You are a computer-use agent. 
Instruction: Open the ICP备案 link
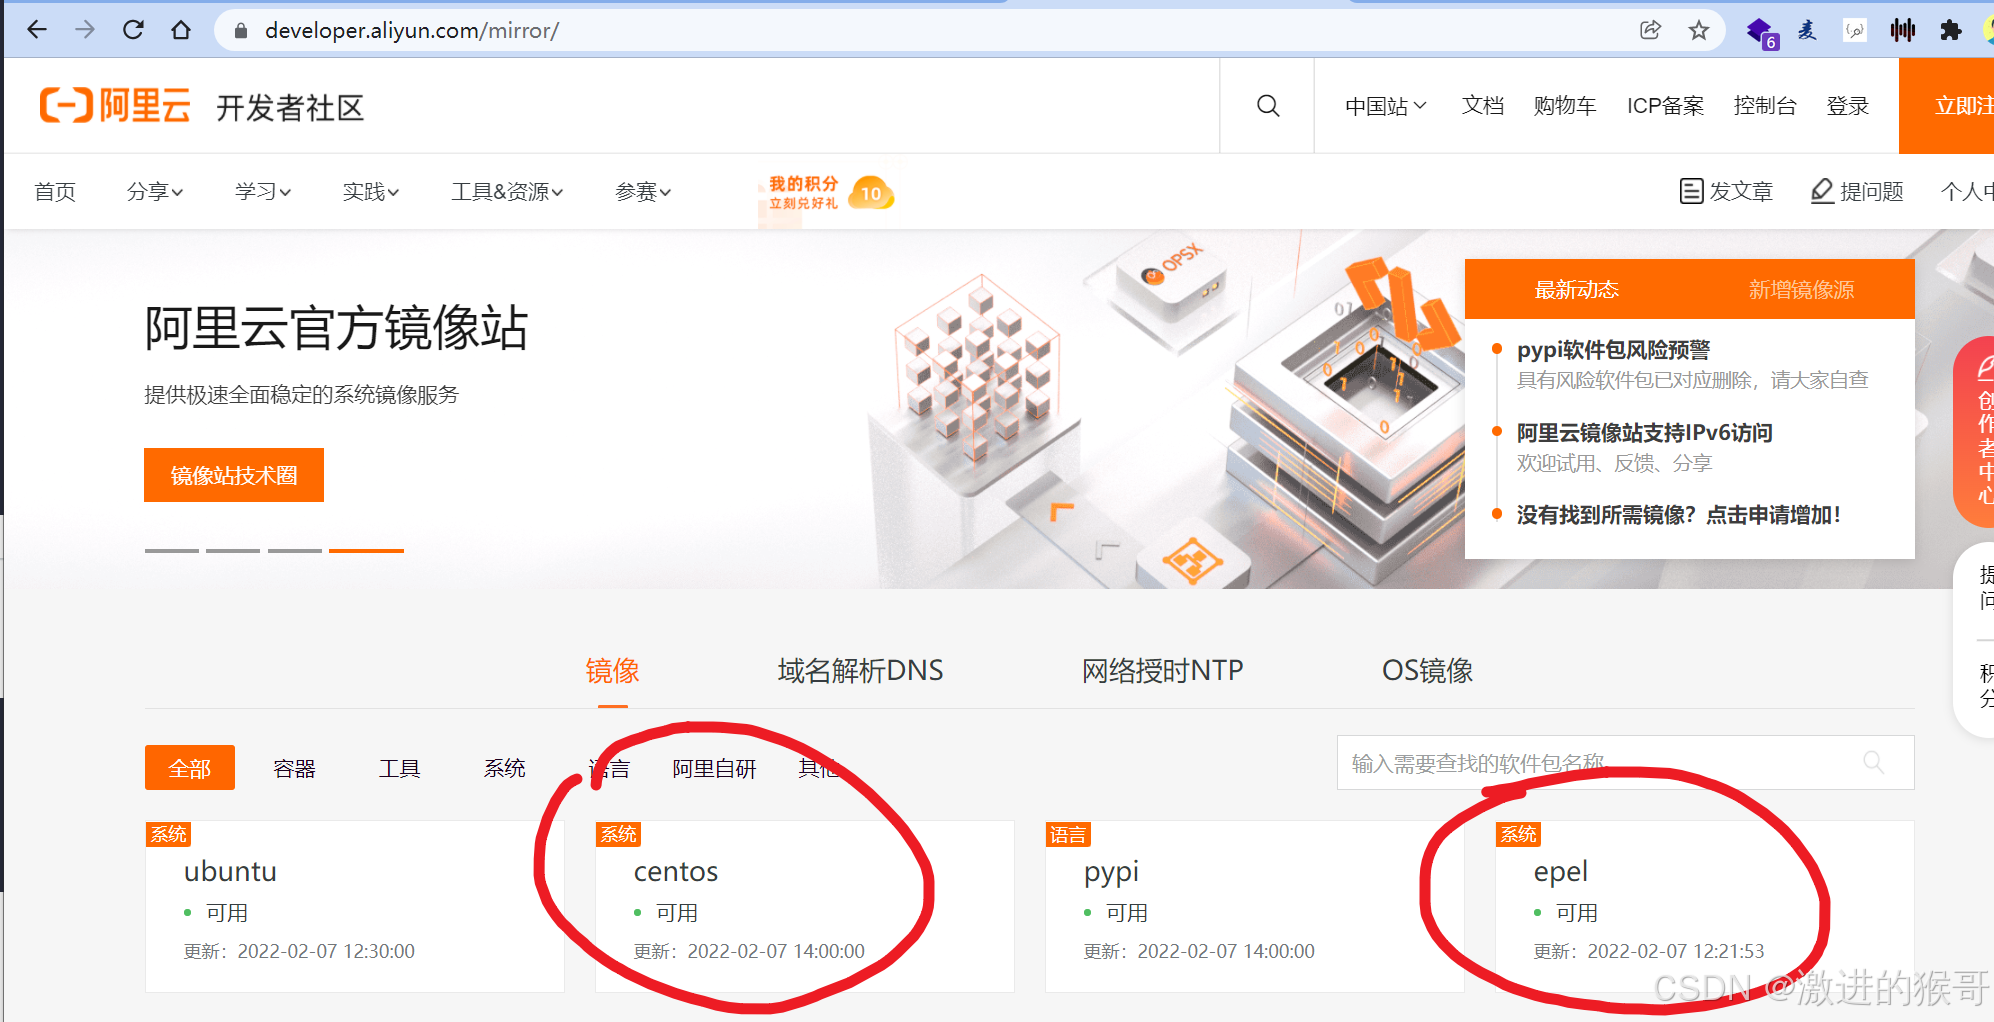click(1665, 106)
